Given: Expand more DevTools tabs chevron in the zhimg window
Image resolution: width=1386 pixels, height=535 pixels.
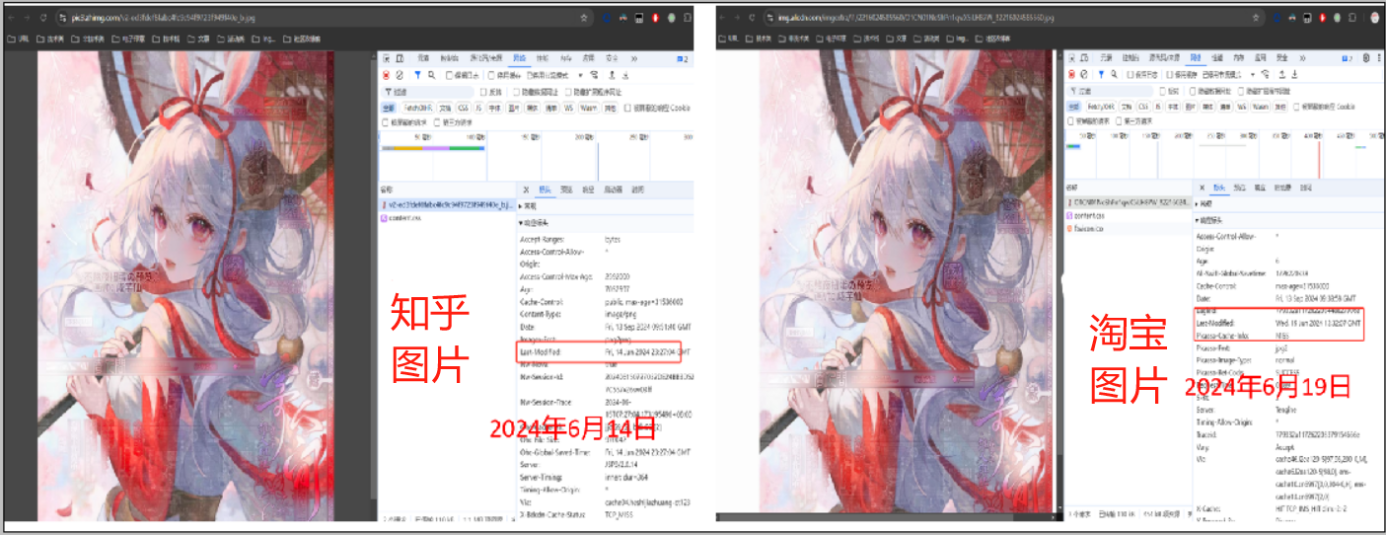Looking at the screenshot, I should pos(634,58).
